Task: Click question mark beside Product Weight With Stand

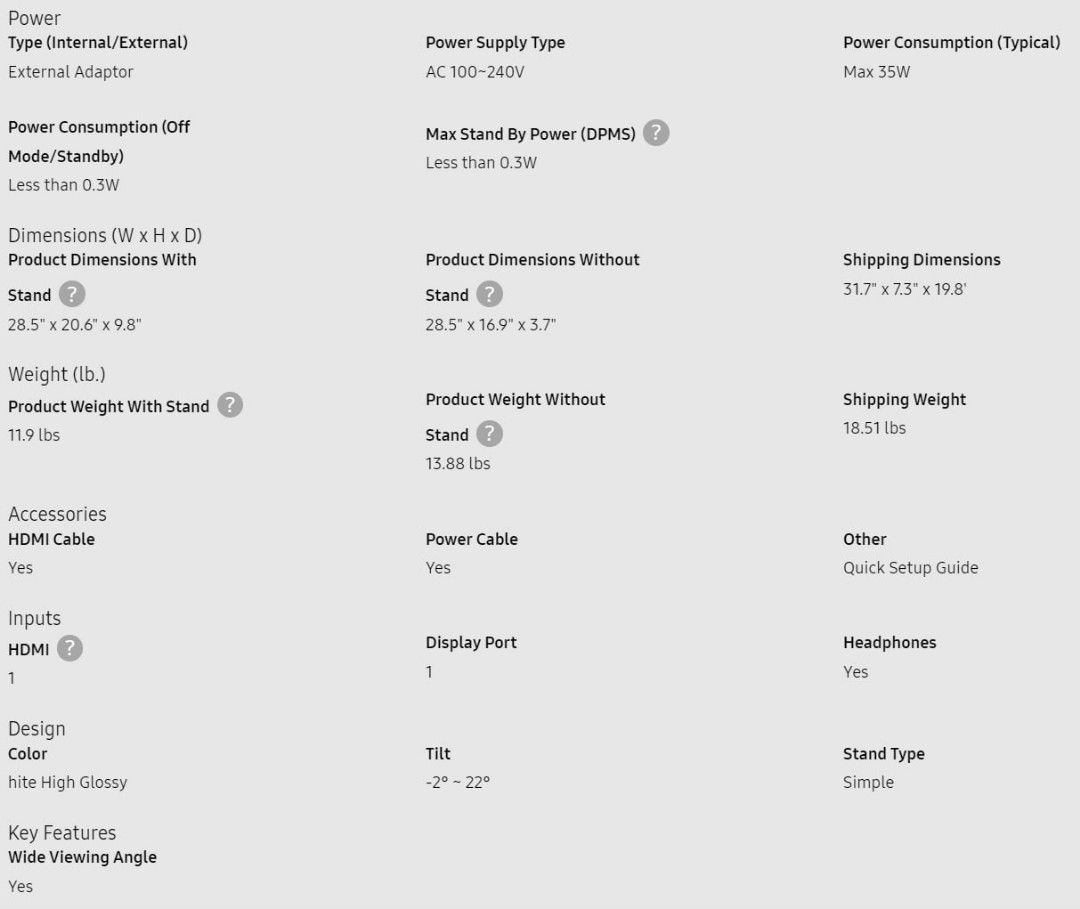Action: tap(230, 405)
